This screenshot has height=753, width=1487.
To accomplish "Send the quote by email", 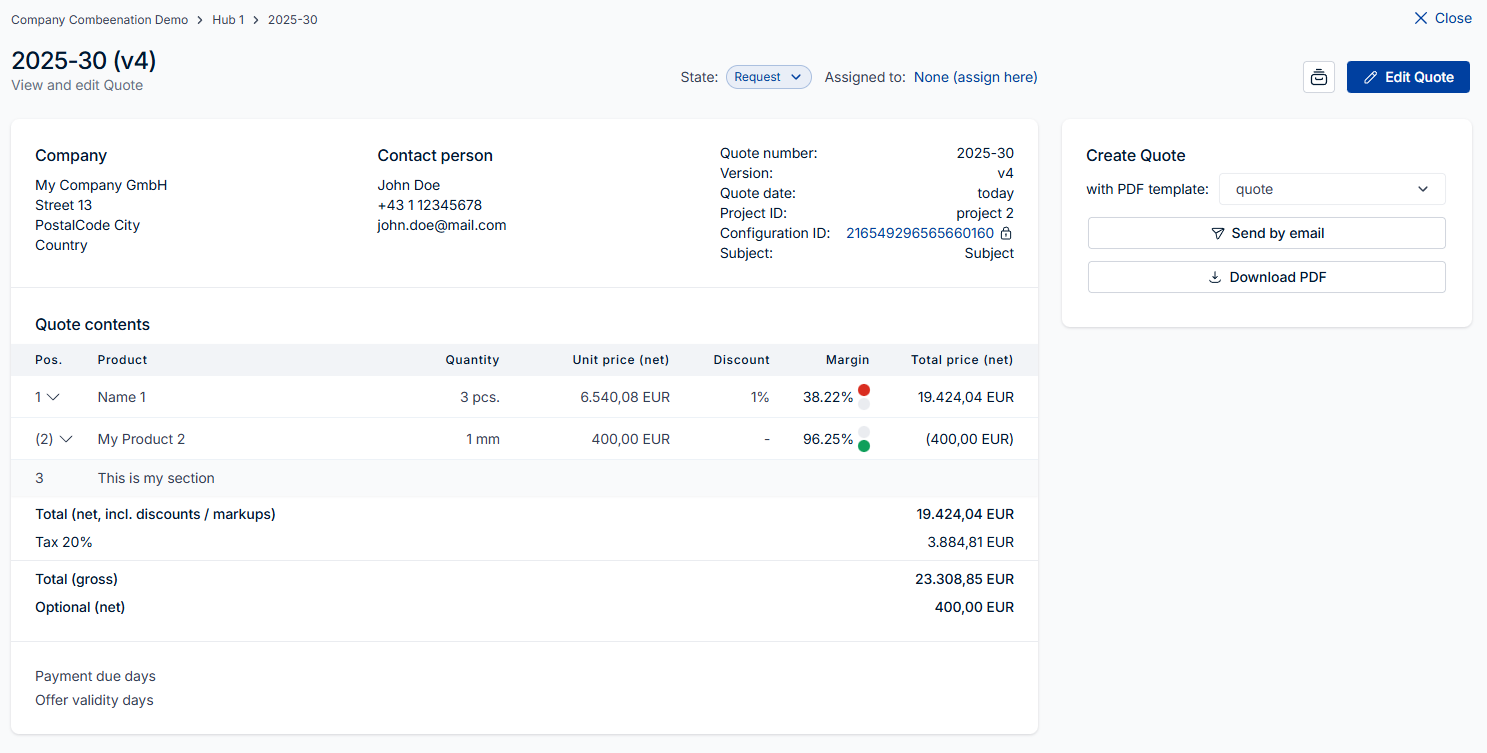I will [x=1266, y=233].
